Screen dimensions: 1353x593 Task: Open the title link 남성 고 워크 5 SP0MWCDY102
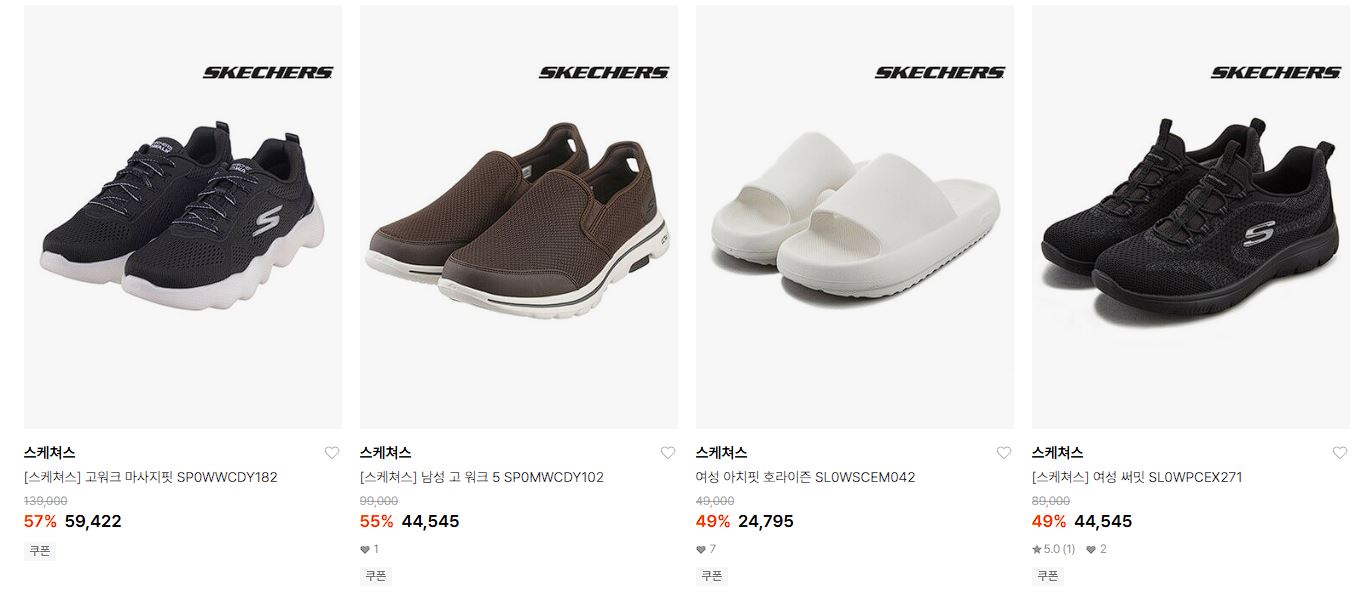pos(482,477)
